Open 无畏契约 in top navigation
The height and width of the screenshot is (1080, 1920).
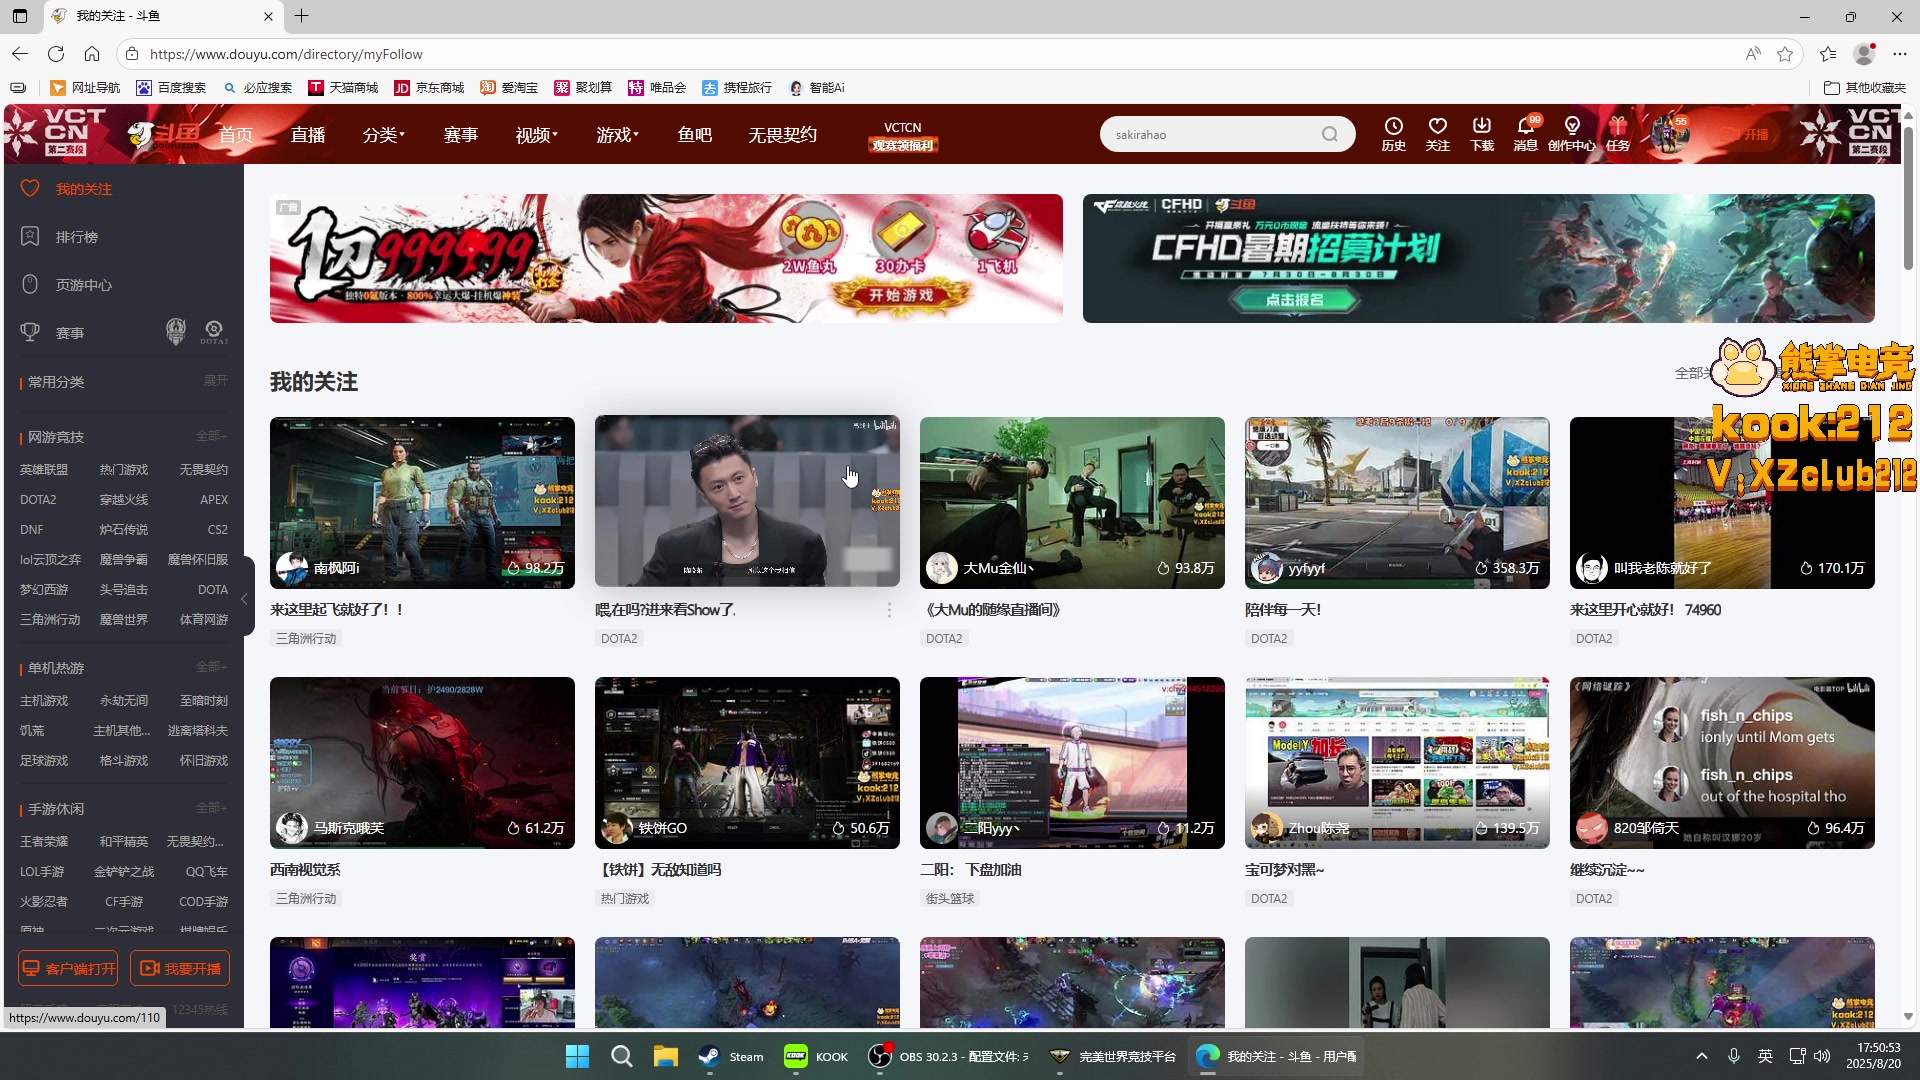[782, 135]
